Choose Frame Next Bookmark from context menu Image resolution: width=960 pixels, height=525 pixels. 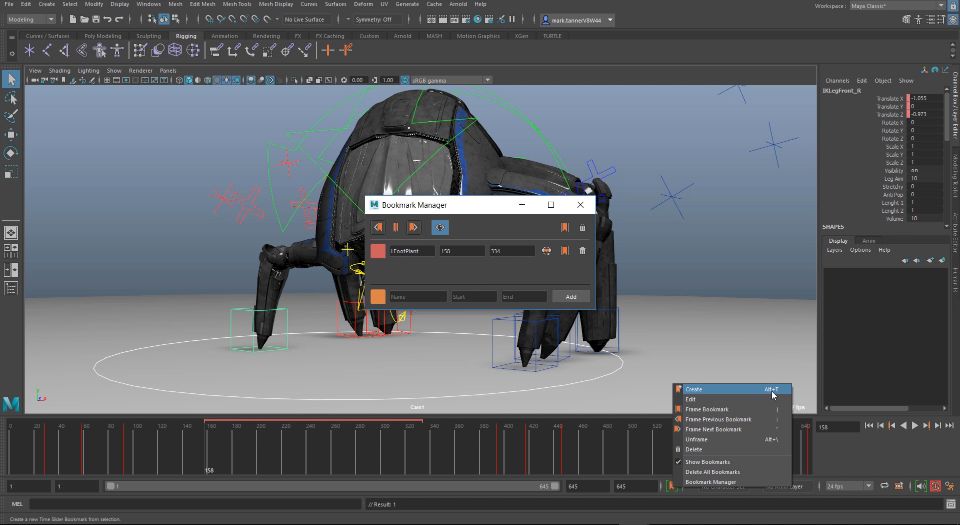tap(713, 429)
